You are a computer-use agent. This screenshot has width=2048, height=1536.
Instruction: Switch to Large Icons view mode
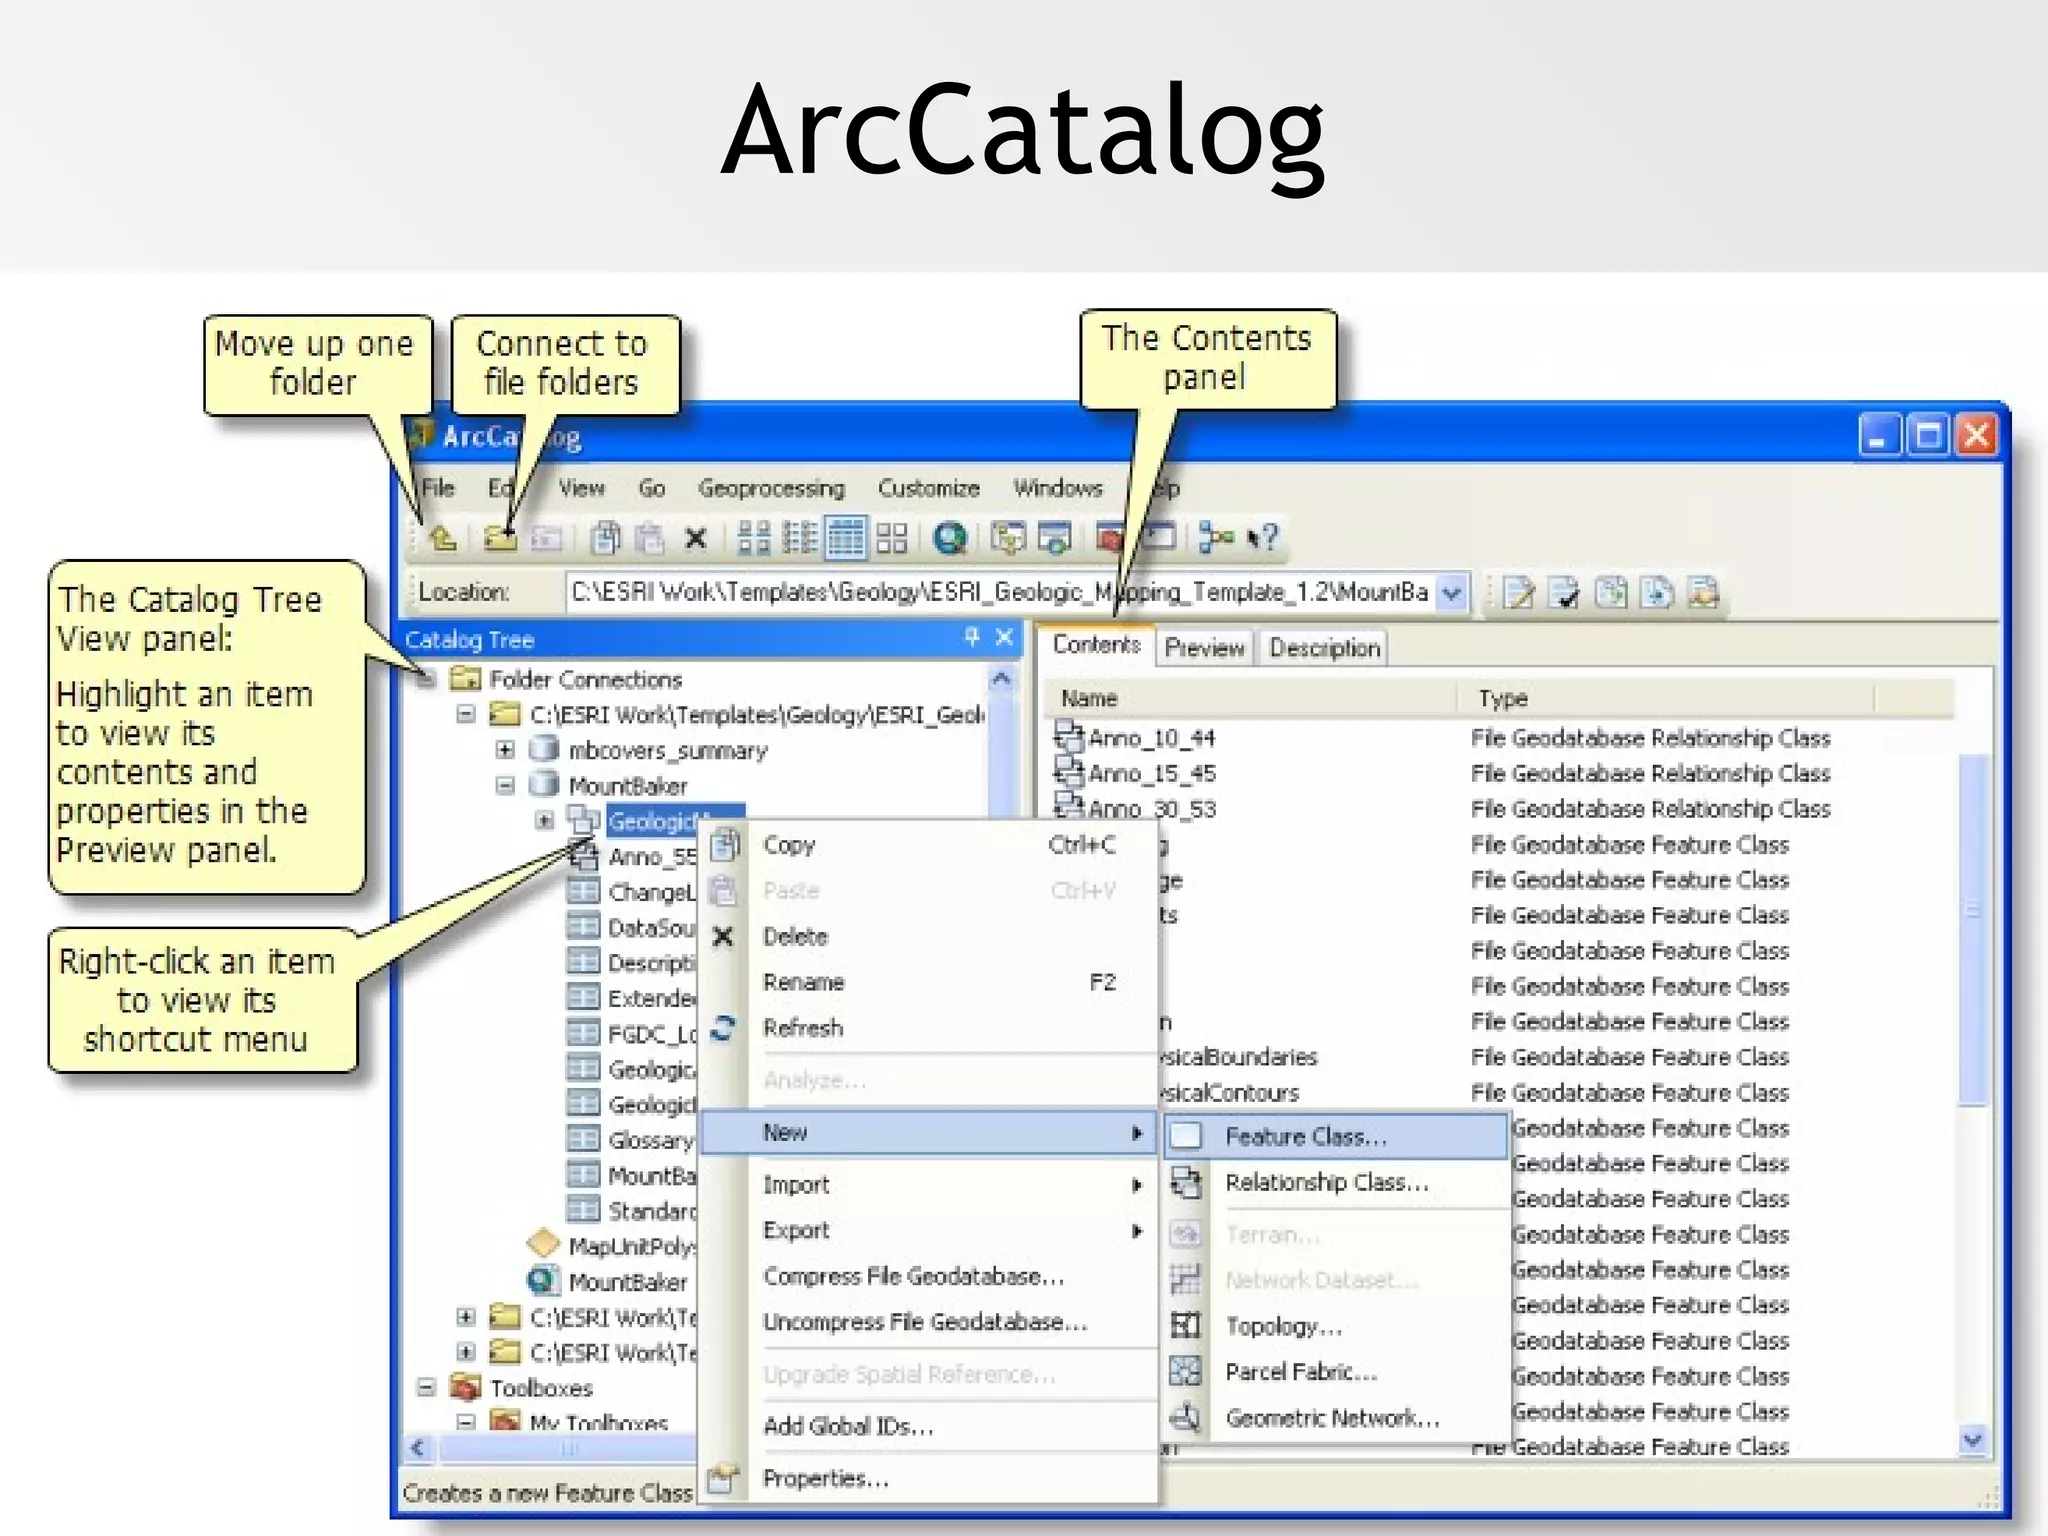tap(754, 538)
